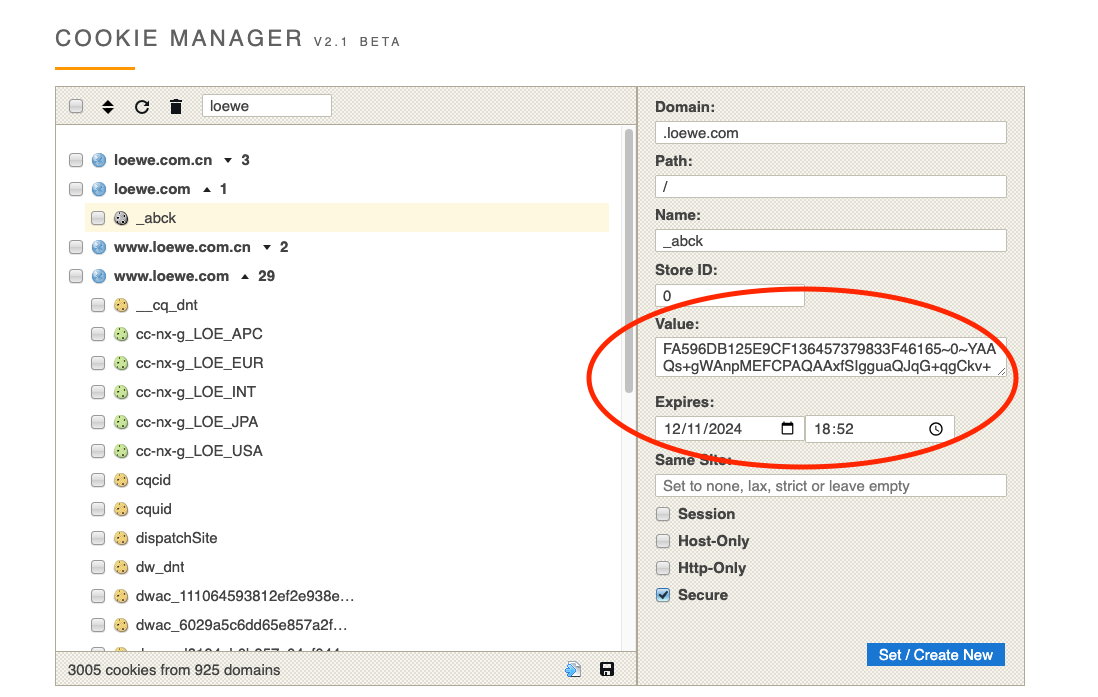Screen dimensions: 1098x697
Task: Check the loewe.com.cn domain checkbox
Action: (76, 160)
